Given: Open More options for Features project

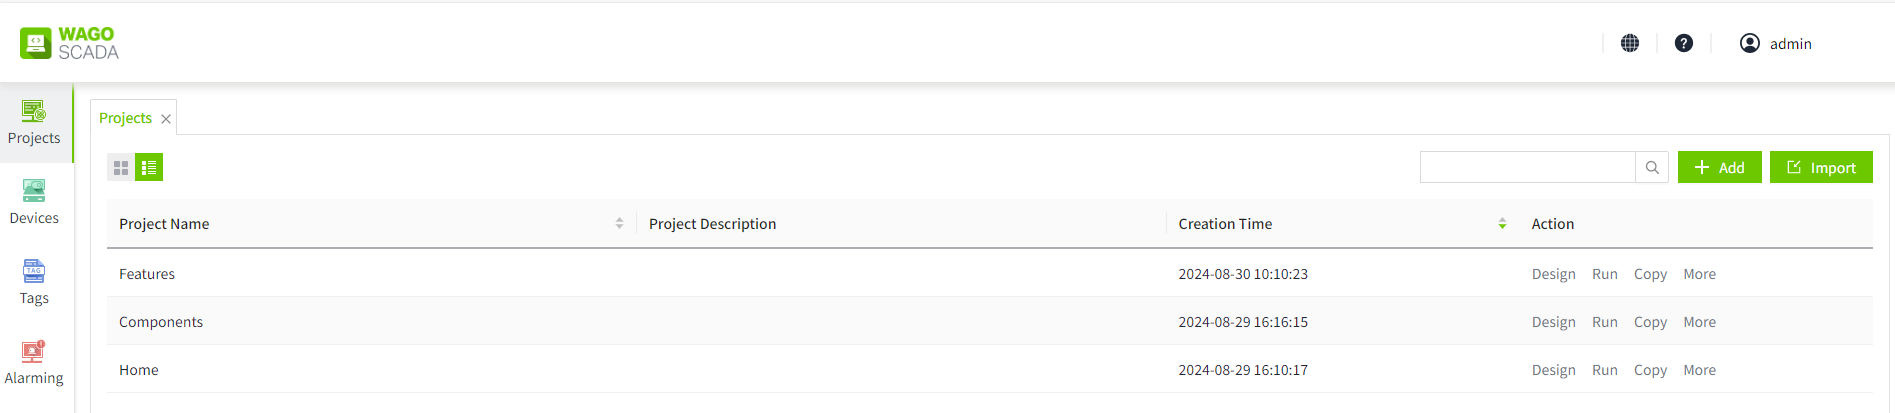Looking at the screenshot, I should 1699,274.
